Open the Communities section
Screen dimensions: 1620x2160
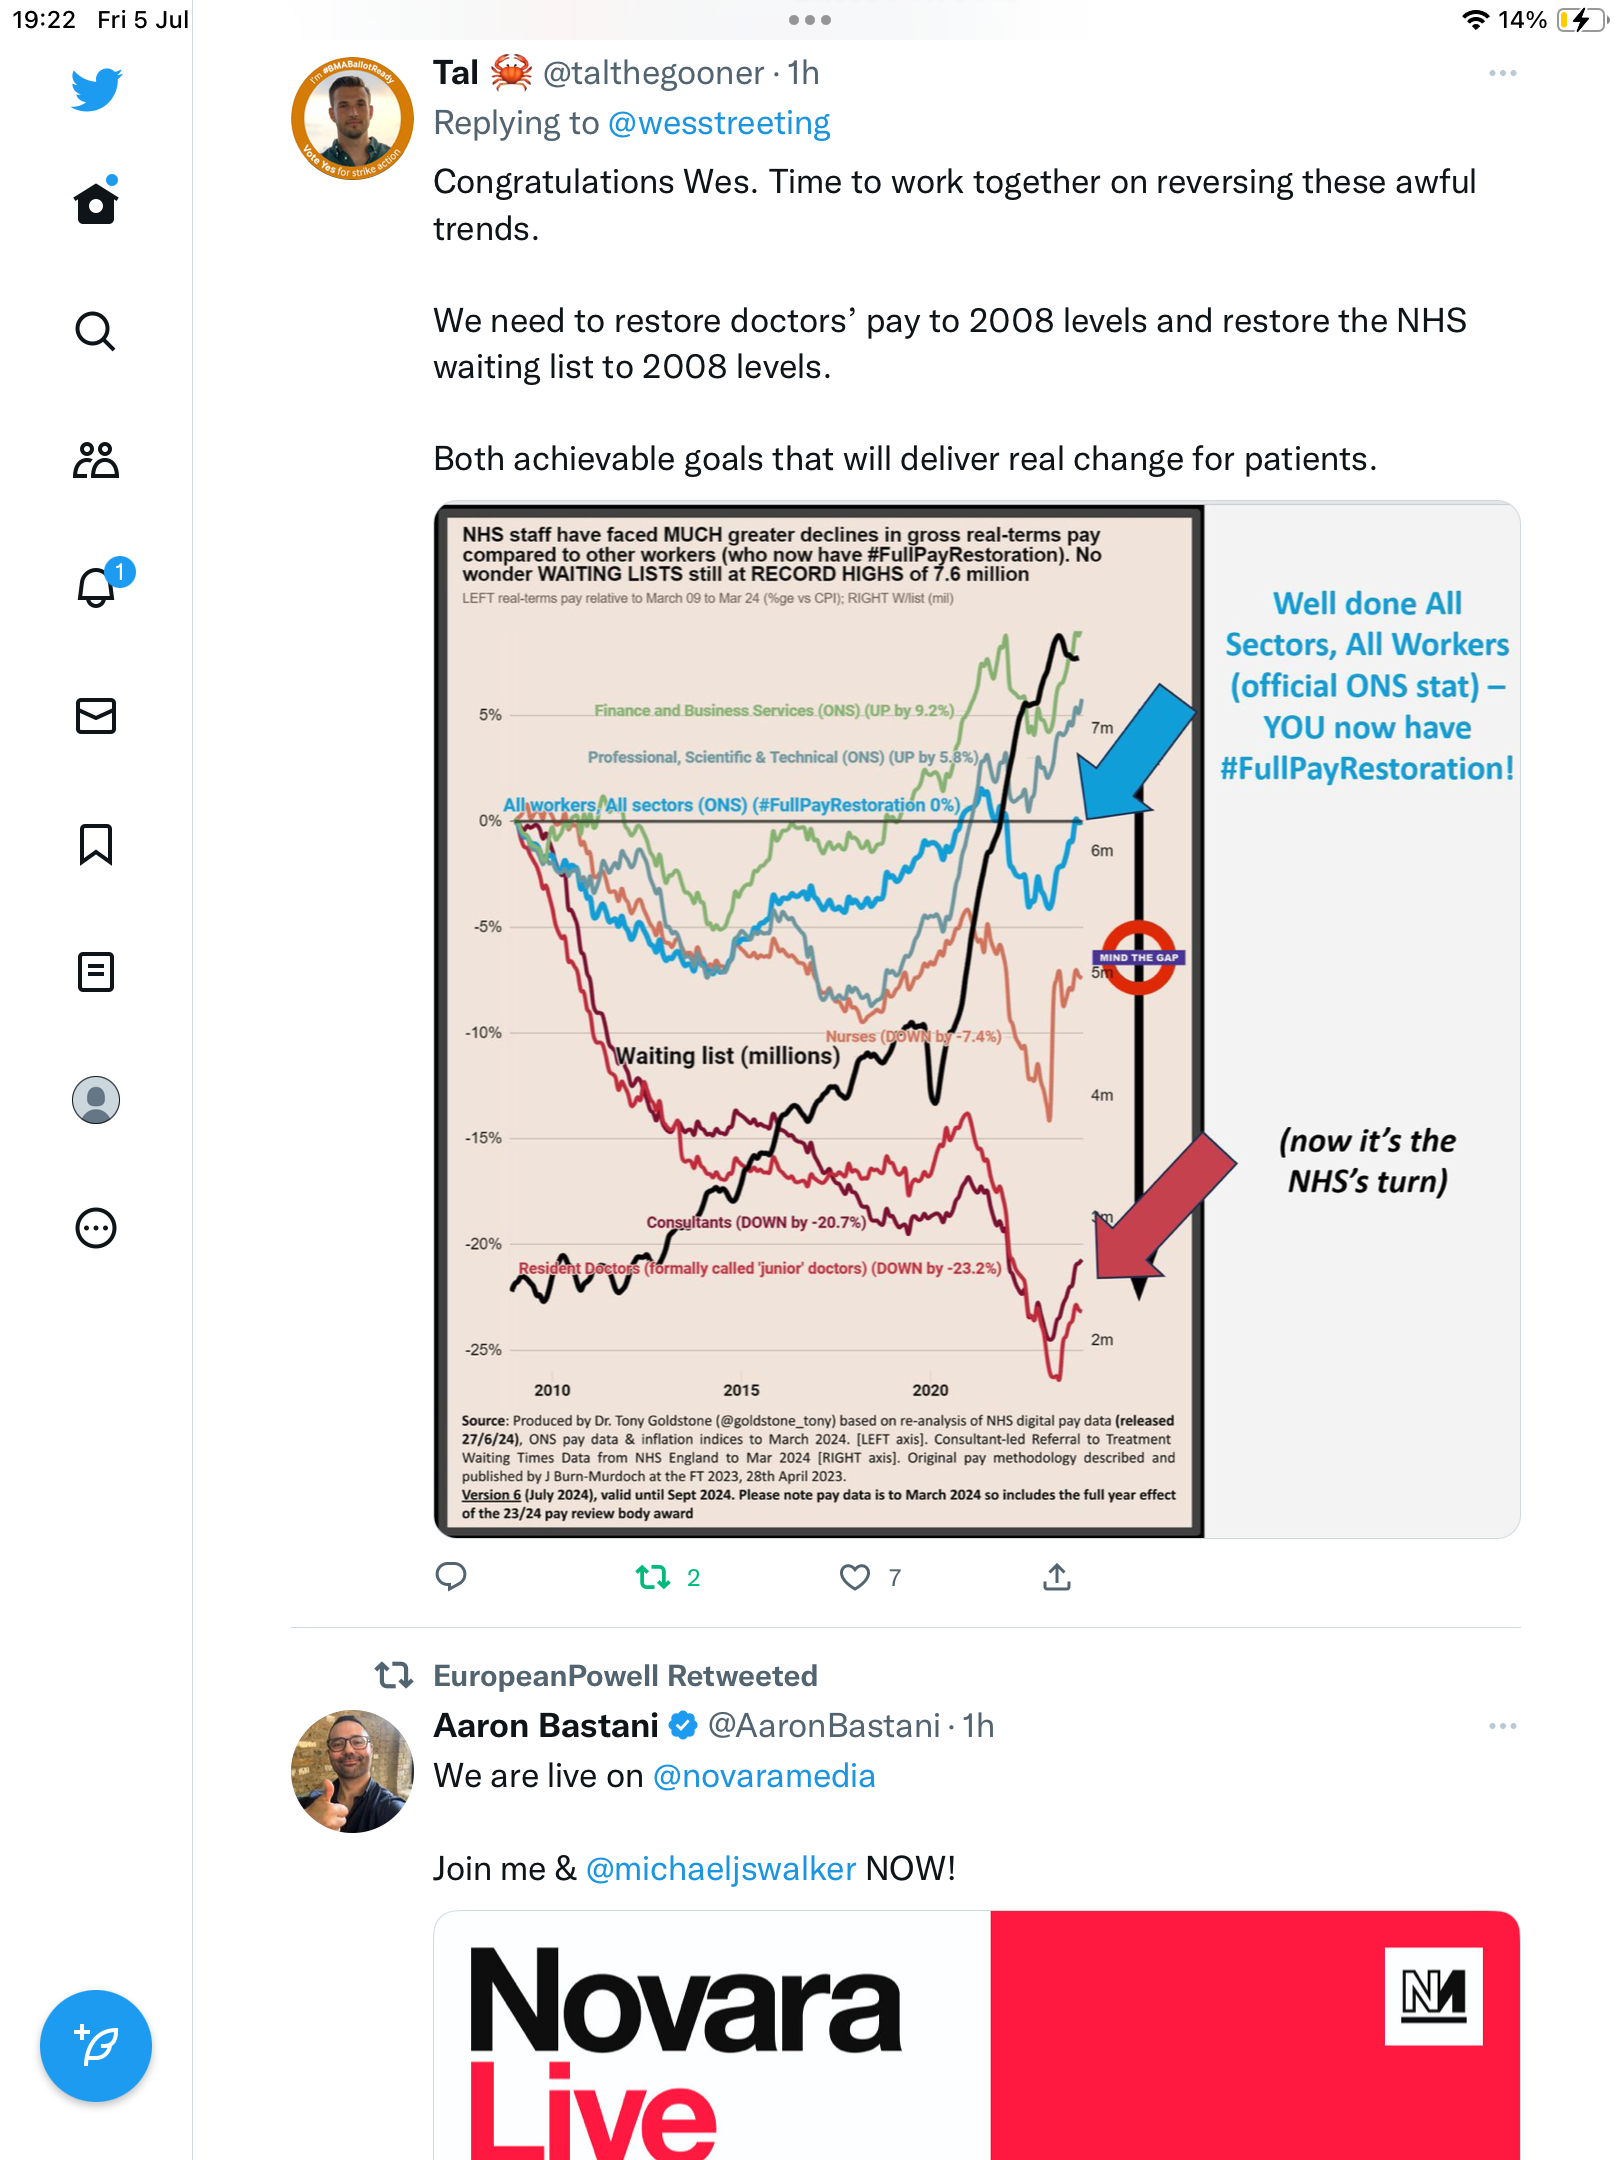tap(96, 460)
